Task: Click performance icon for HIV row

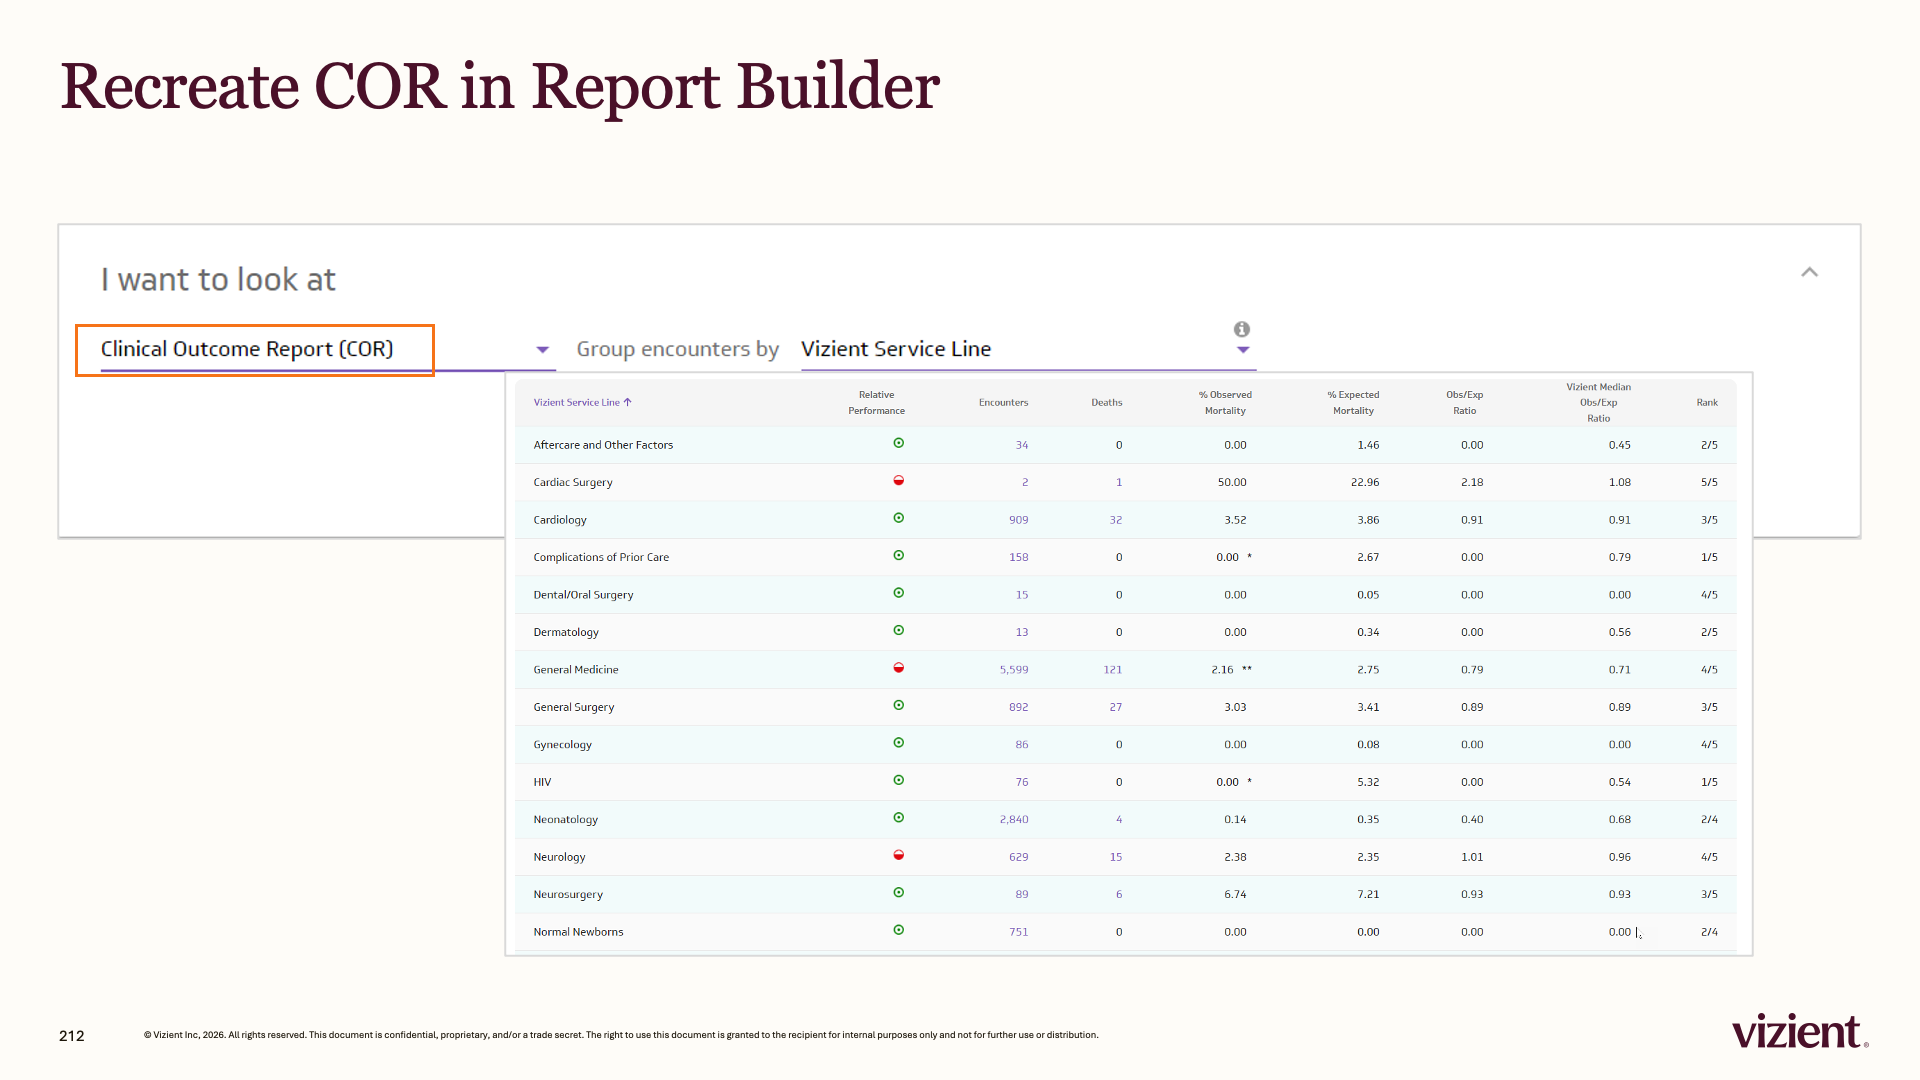Action: [x=898, y=781]
